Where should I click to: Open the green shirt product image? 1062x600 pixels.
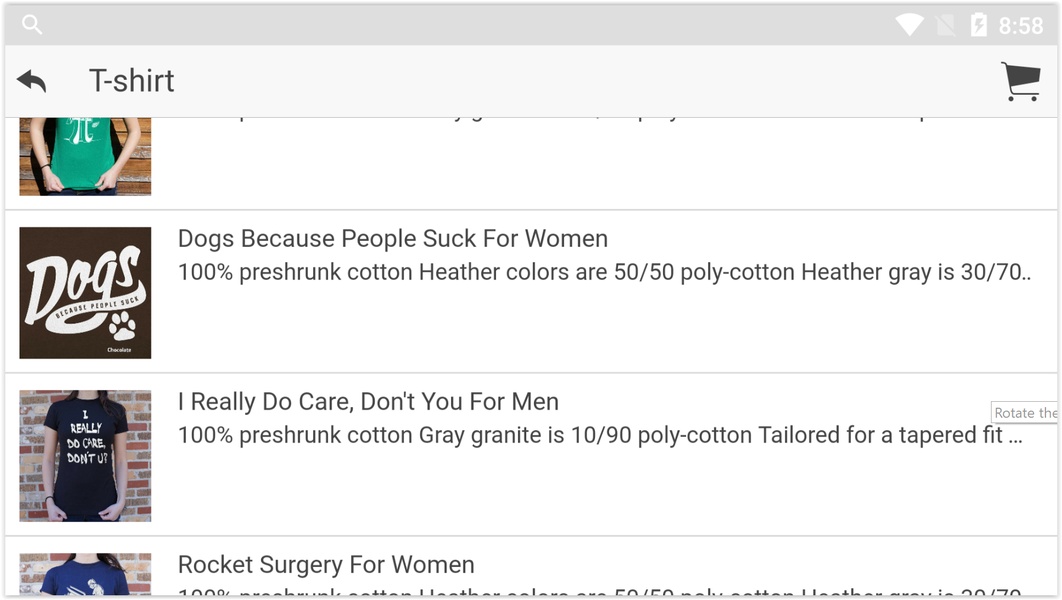(x=85, y=156)
